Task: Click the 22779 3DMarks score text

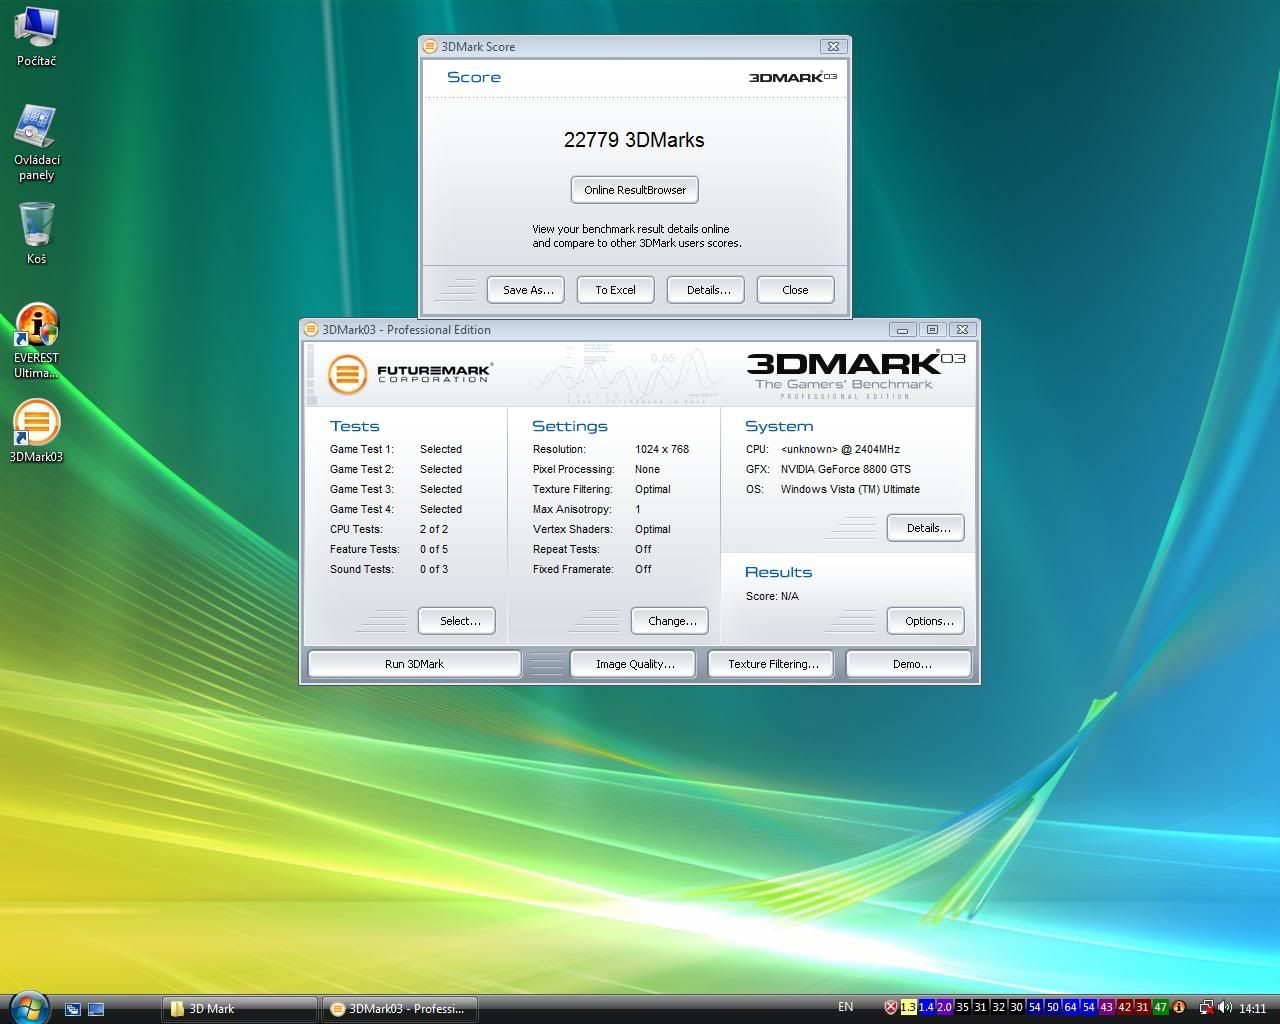Action: tap(634, 140)
